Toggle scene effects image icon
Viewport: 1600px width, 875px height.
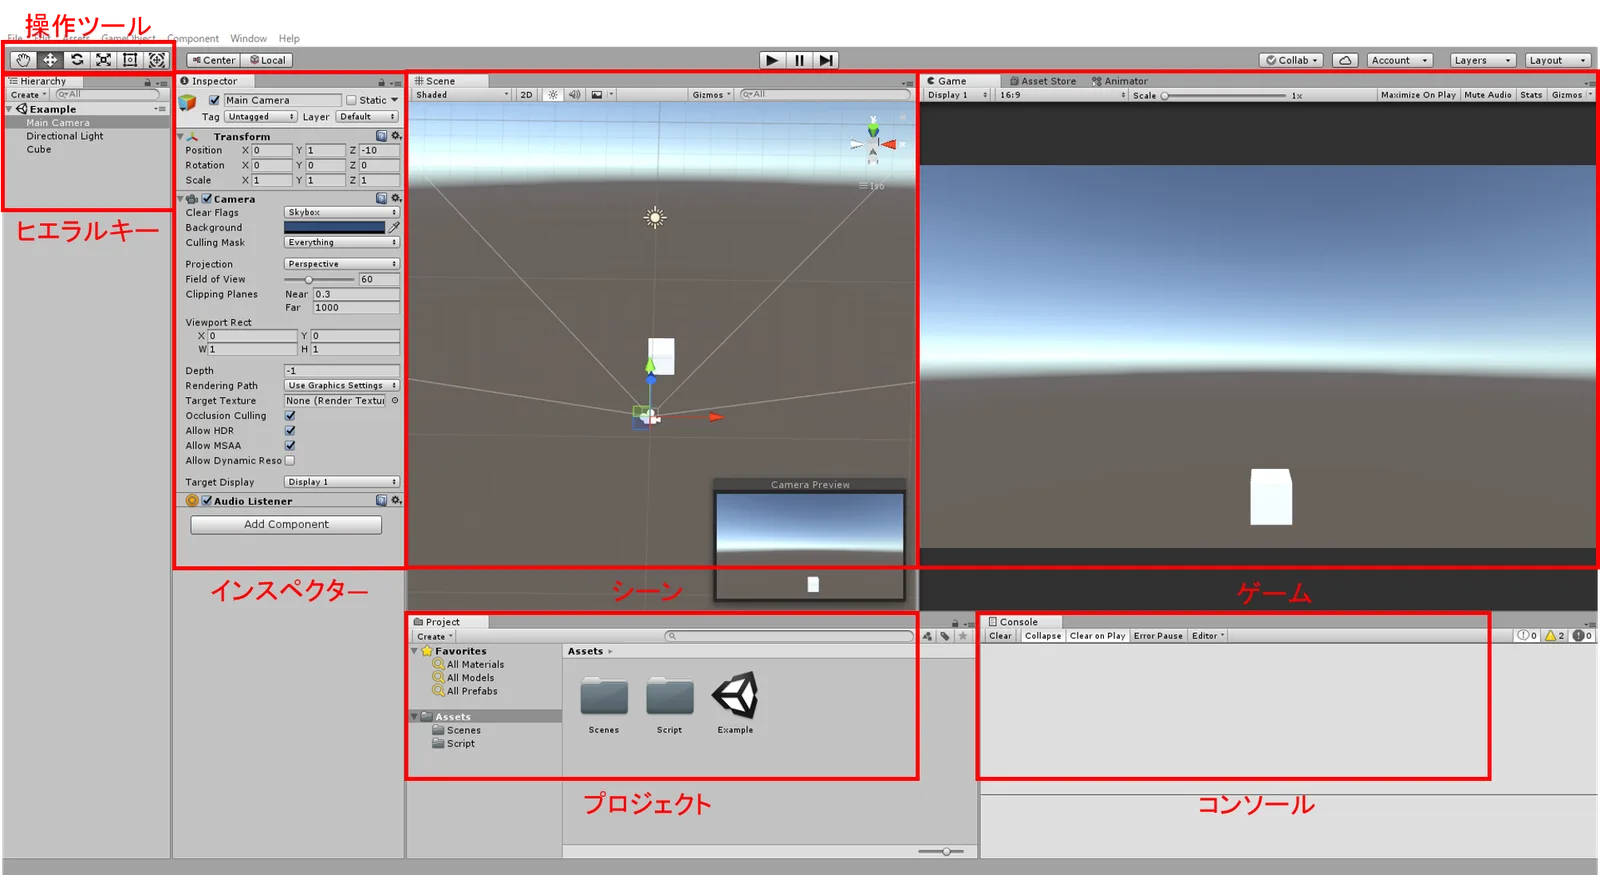point(597,95)
